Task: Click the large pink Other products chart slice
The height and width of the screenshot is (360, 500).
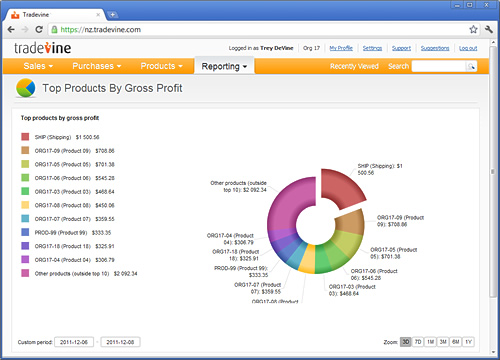Action: 287,203
